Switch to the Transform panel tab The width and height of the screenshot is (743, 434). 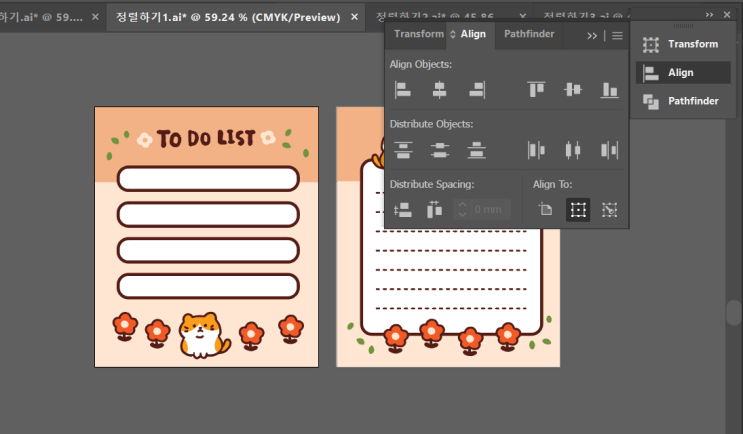[419, 34]
